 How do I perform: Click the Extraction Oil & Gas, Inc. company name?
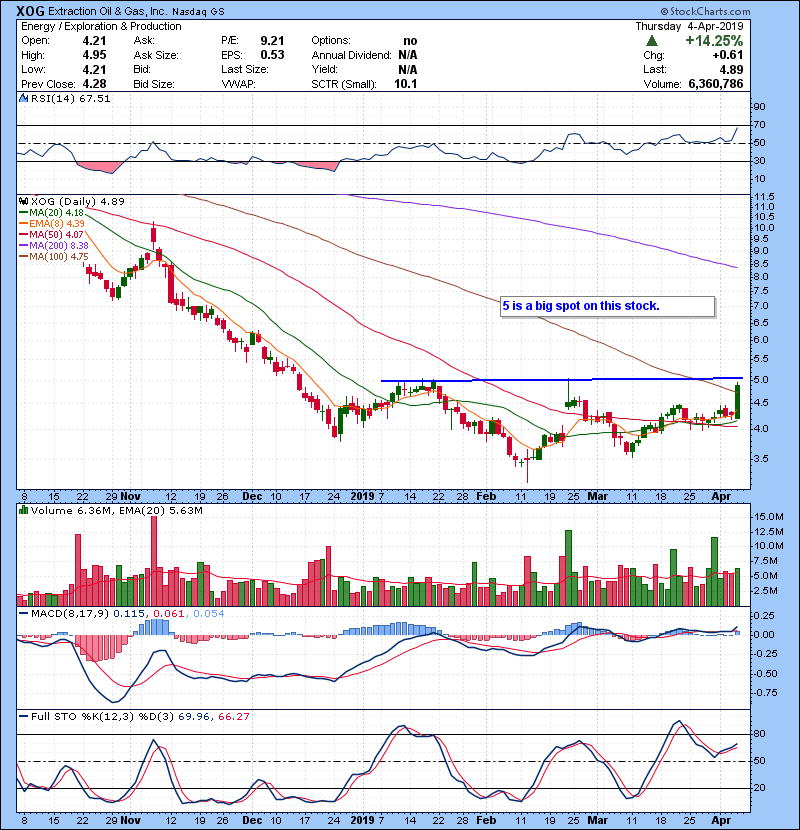[110, 11]
